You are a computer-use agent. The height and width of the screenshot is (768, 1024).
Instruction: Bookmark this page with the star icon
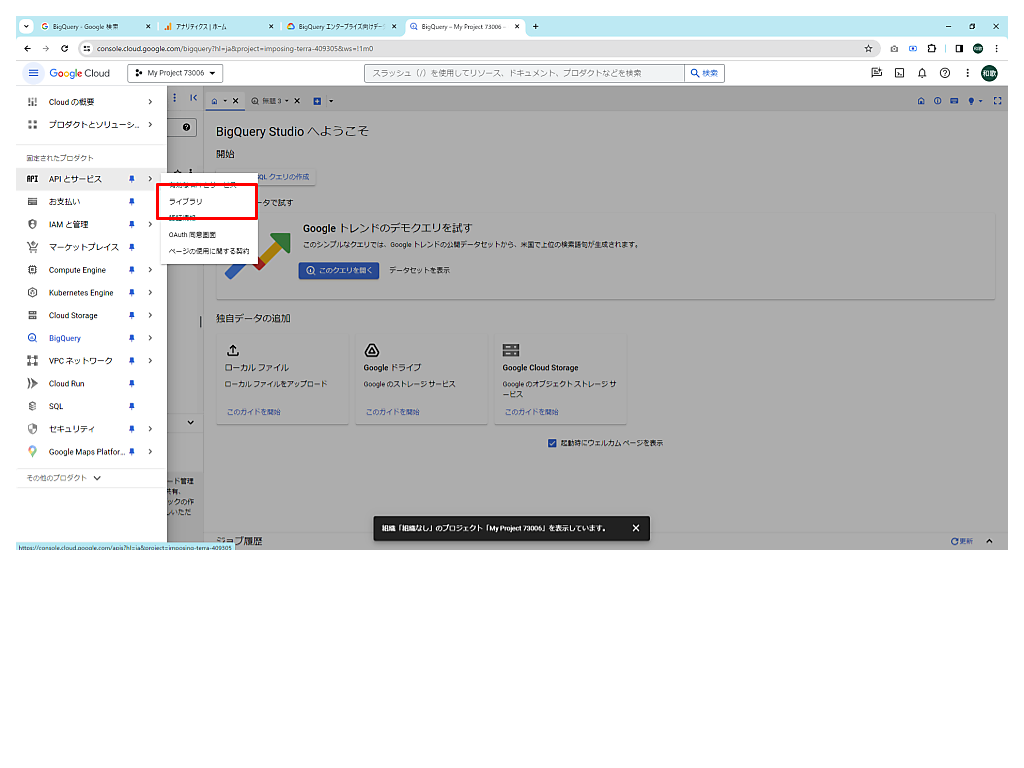coord(868,48)
